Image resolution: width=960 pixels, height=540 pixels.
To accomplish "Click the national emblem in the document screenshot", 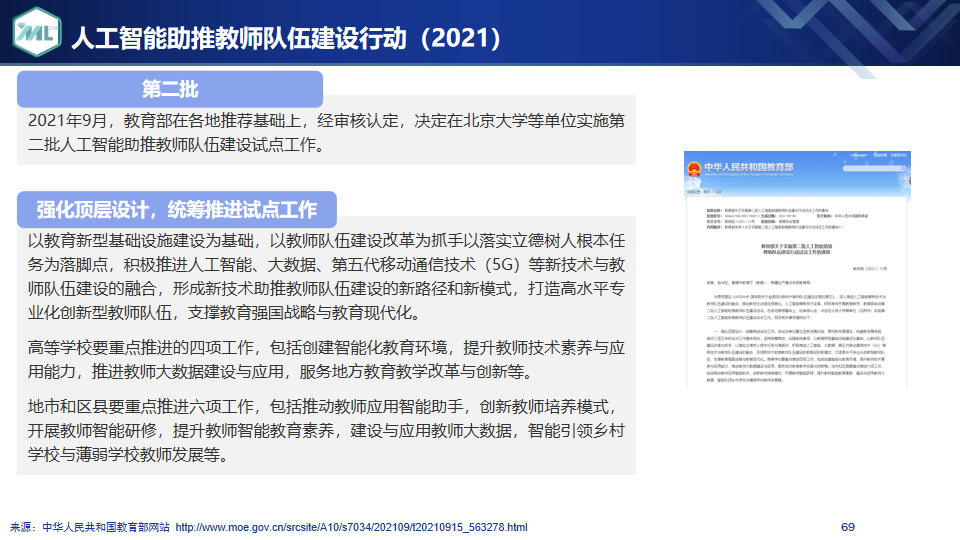I will pyautogui.click(x=693, y=170).
